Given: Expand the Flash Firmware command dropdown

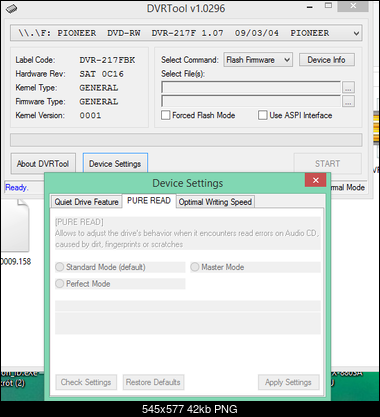Looking at the screenshot, I should click(258, 60).
